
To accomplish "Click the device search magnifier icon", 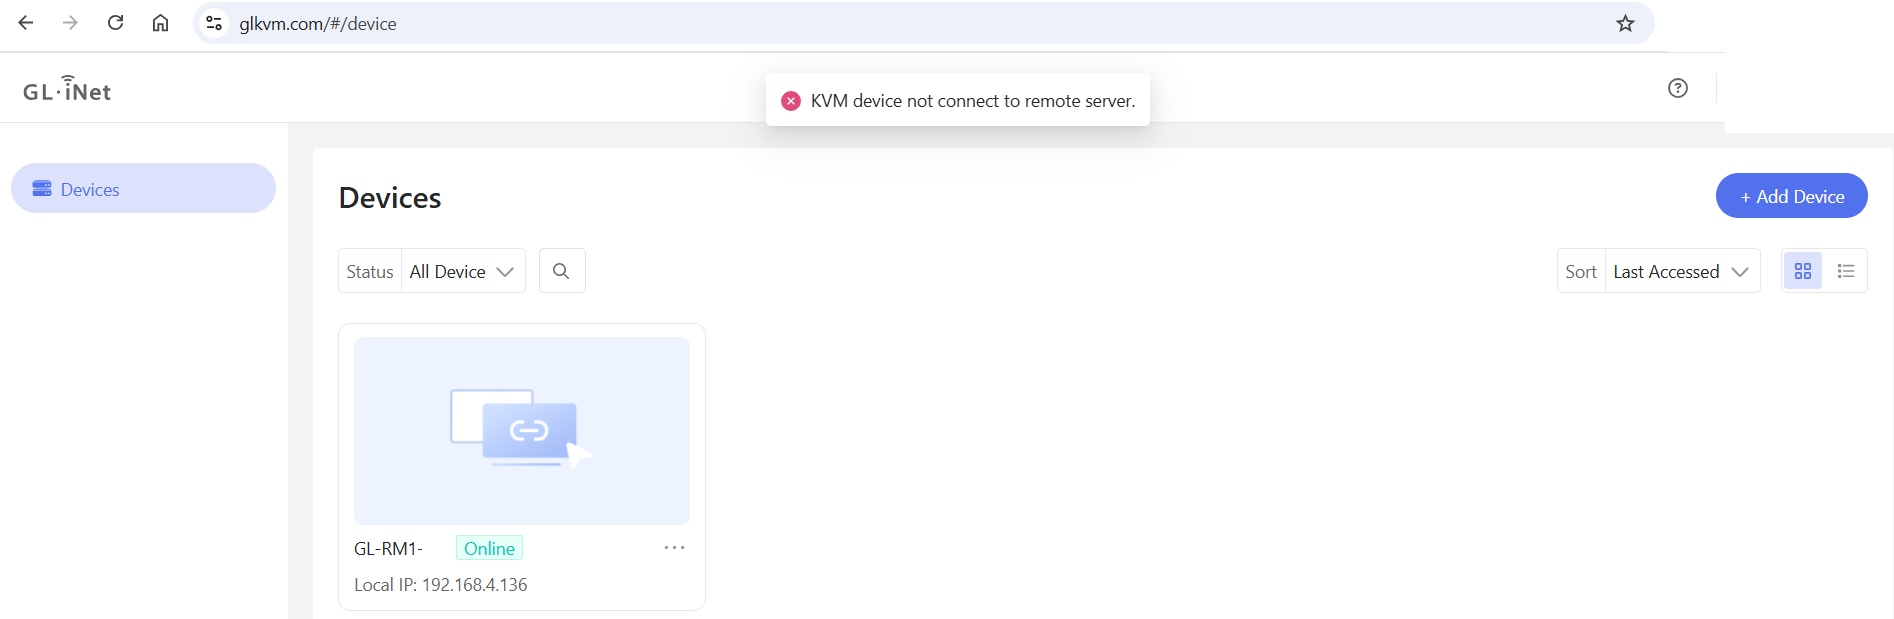I will (561, 271).
